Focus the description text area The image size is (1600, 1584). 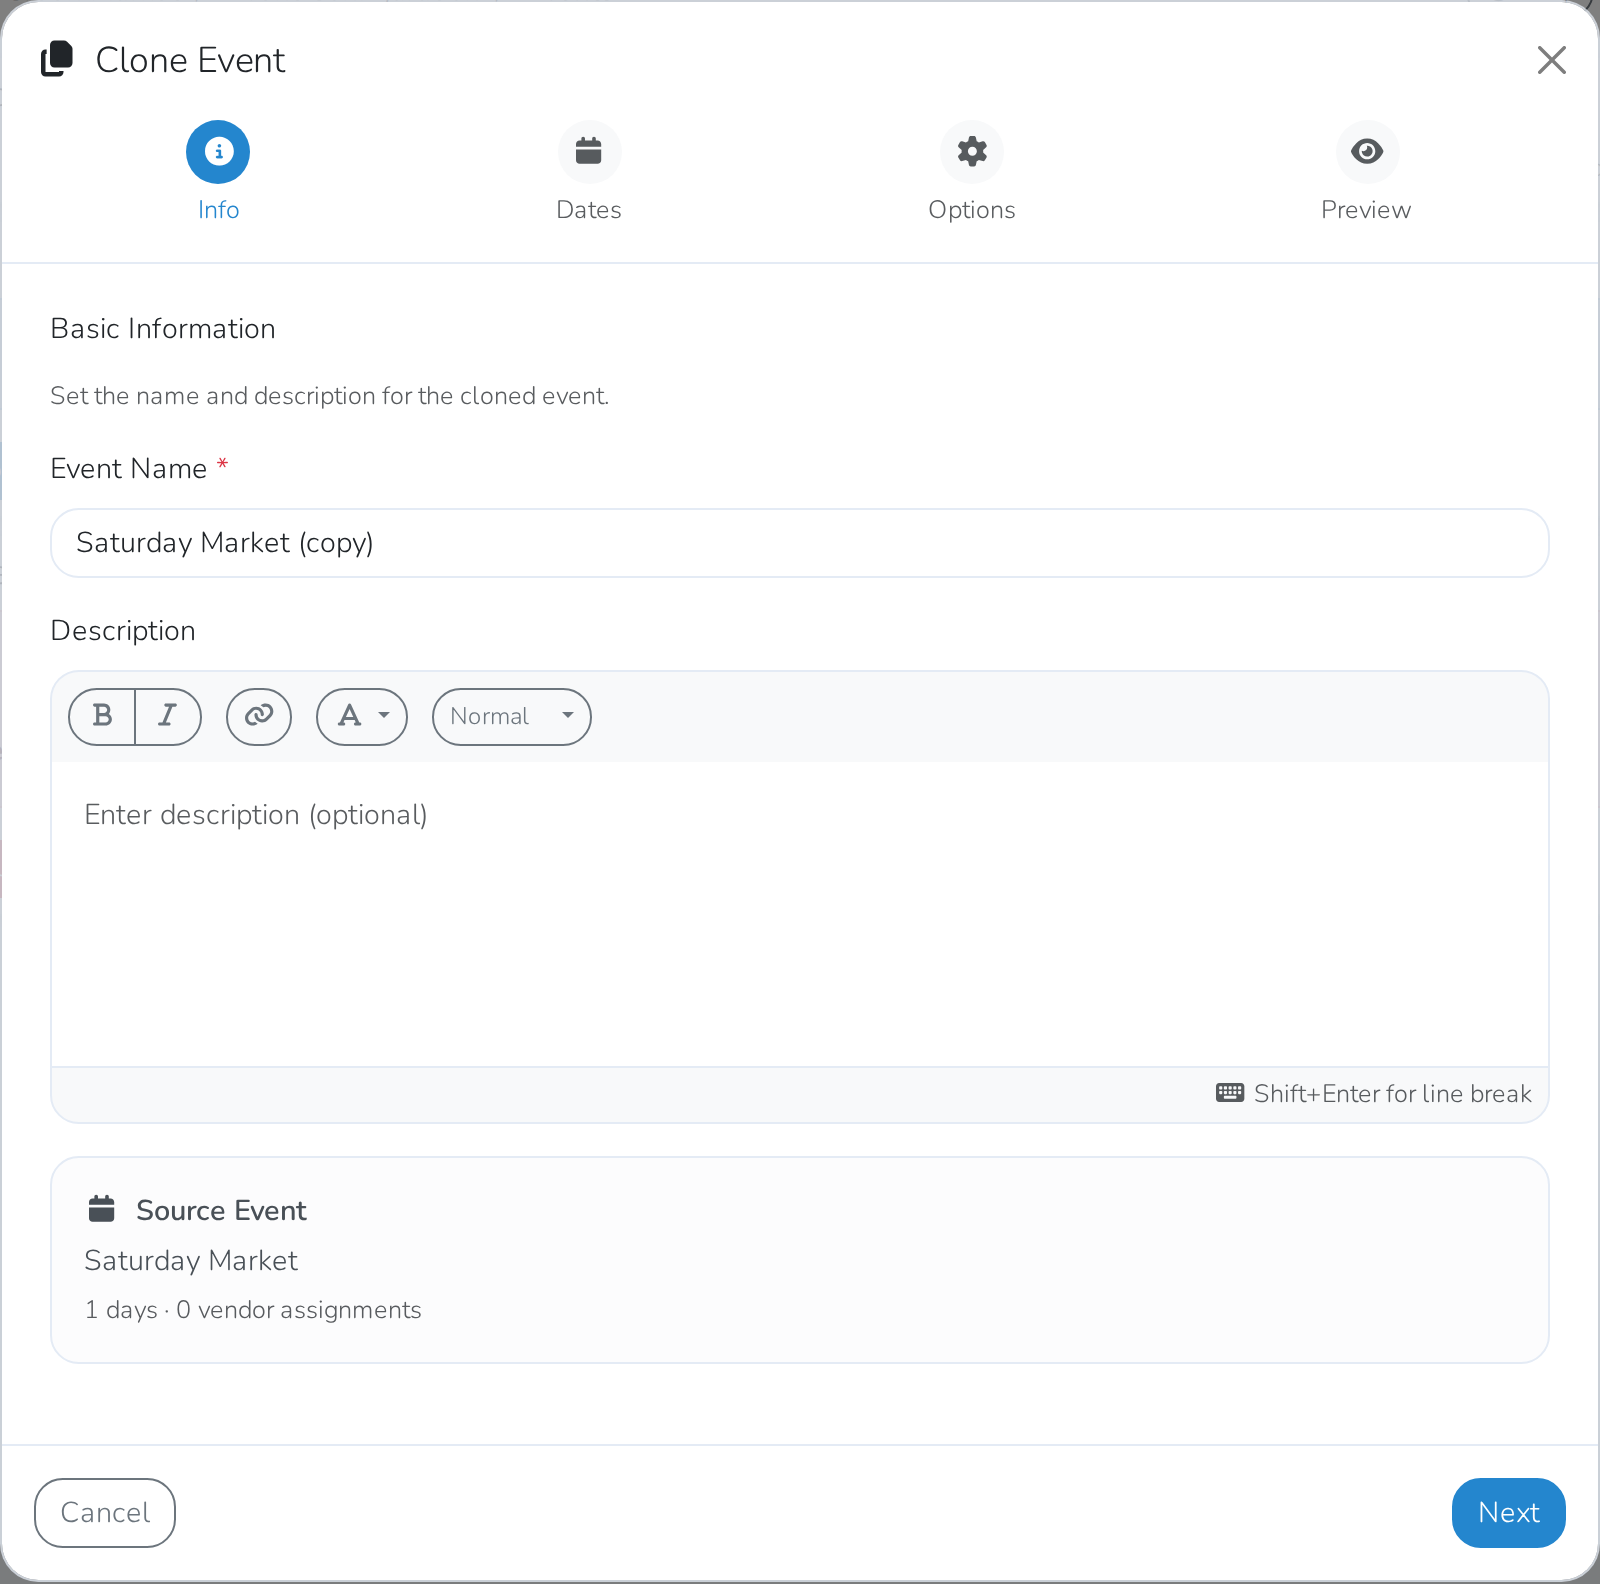800,914
